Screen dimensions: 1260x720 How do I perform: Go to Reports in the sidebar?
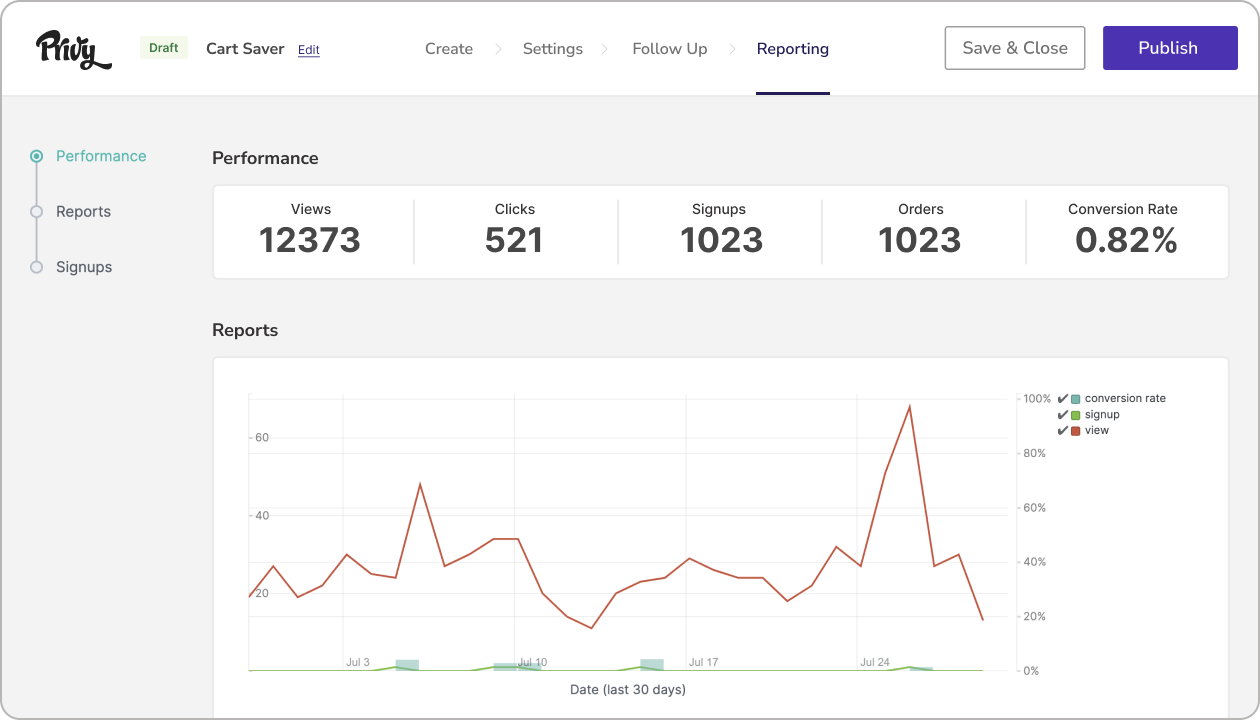point(83,212)
